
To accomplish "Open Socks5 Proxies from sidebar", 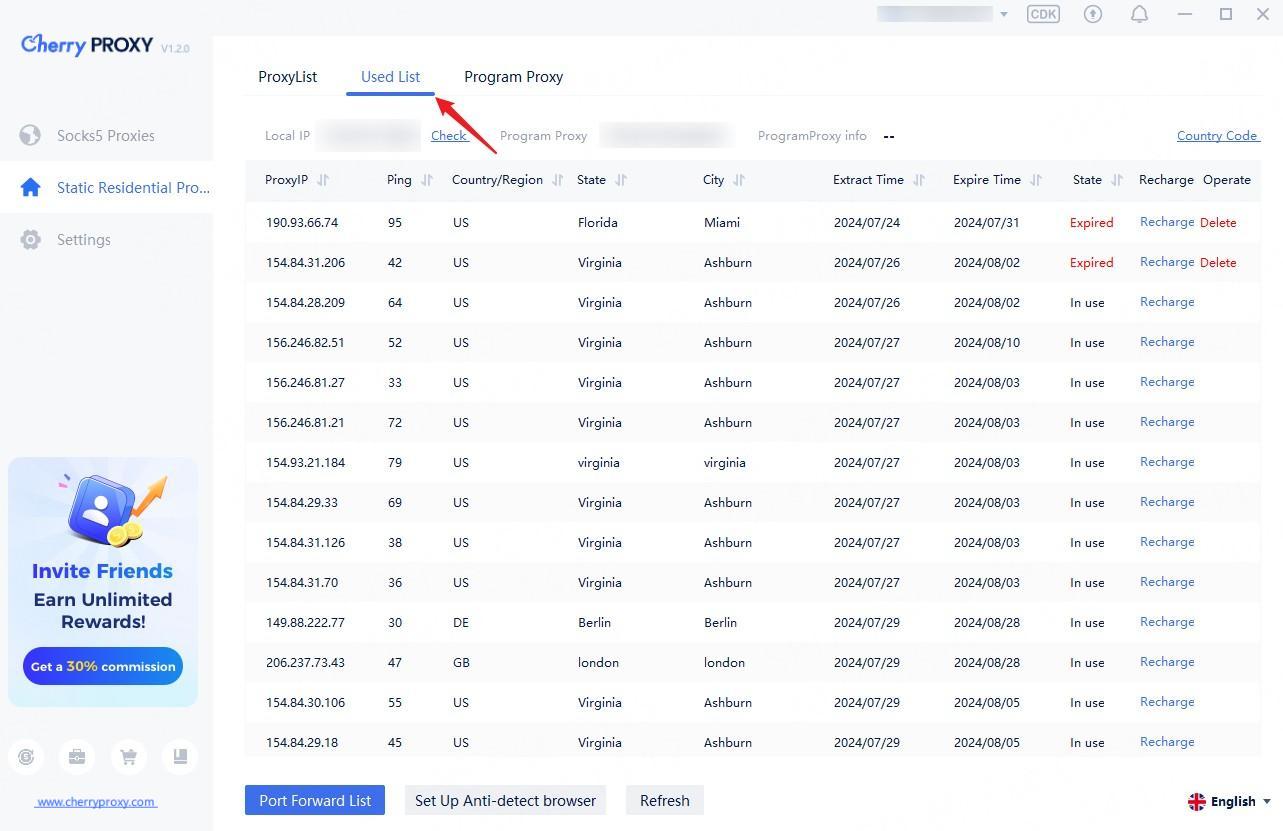I will (x=105, y=135).
